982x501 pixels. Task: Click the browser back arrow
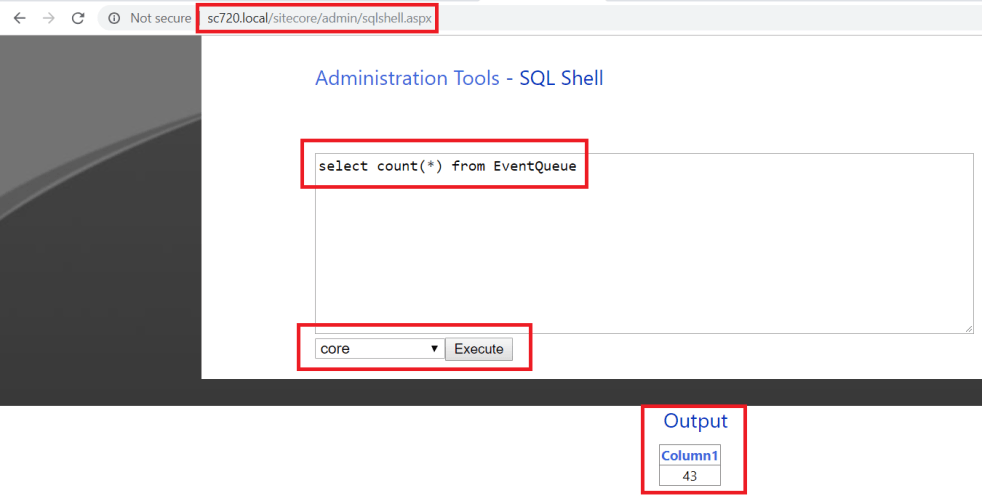[x=19, y=18]
